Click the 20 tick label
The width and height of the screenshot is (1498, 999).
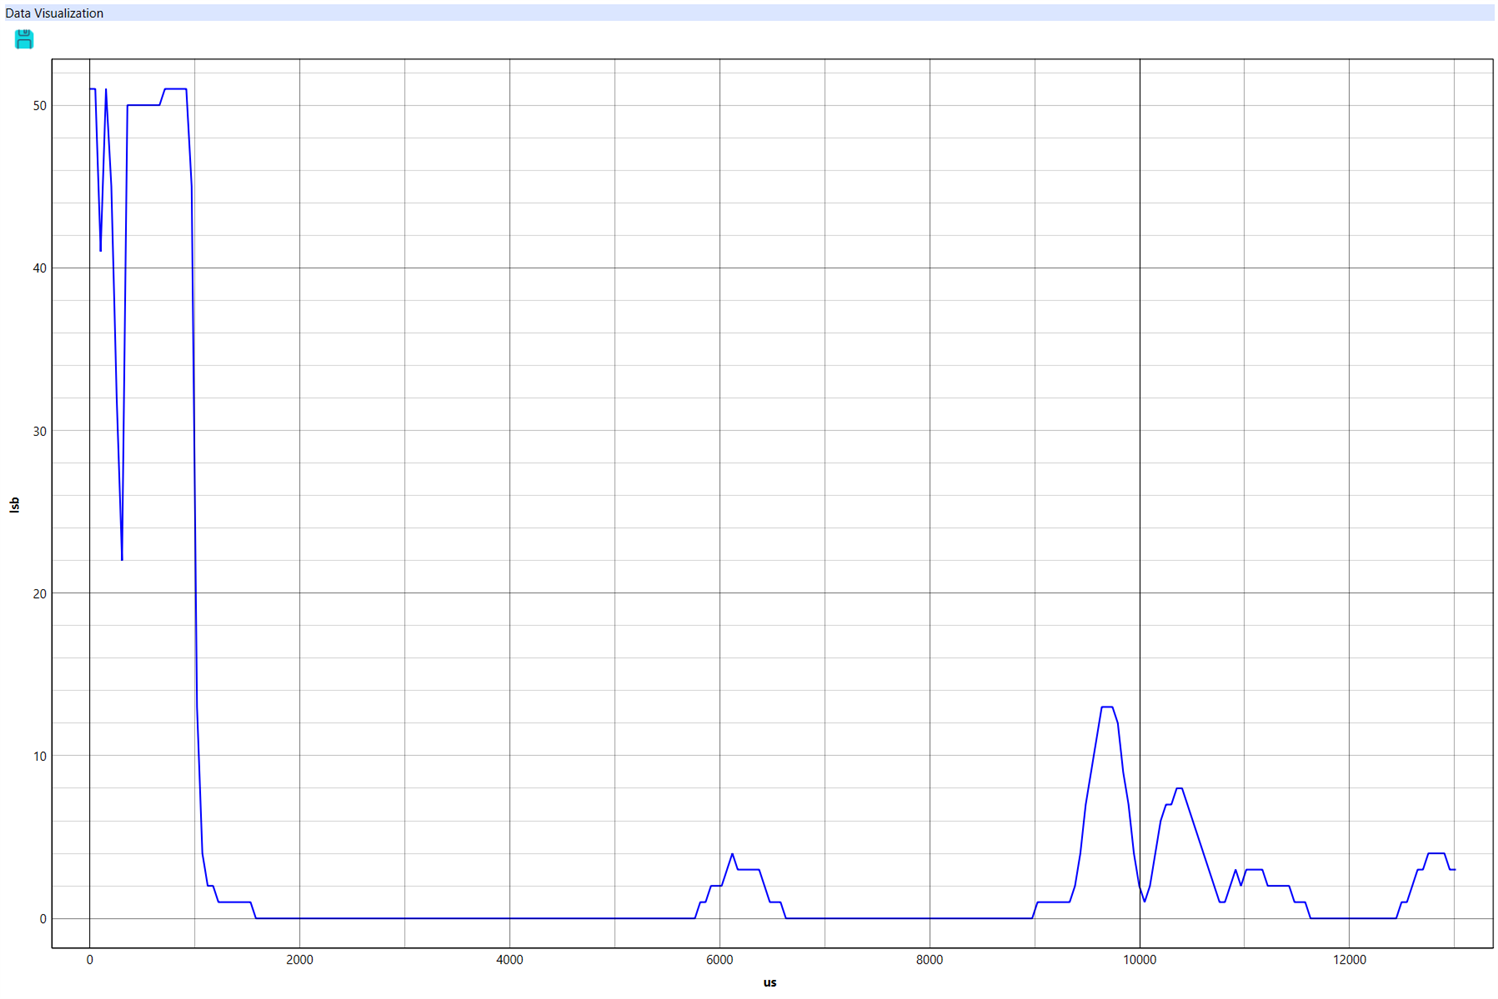(x=40, y=593)
